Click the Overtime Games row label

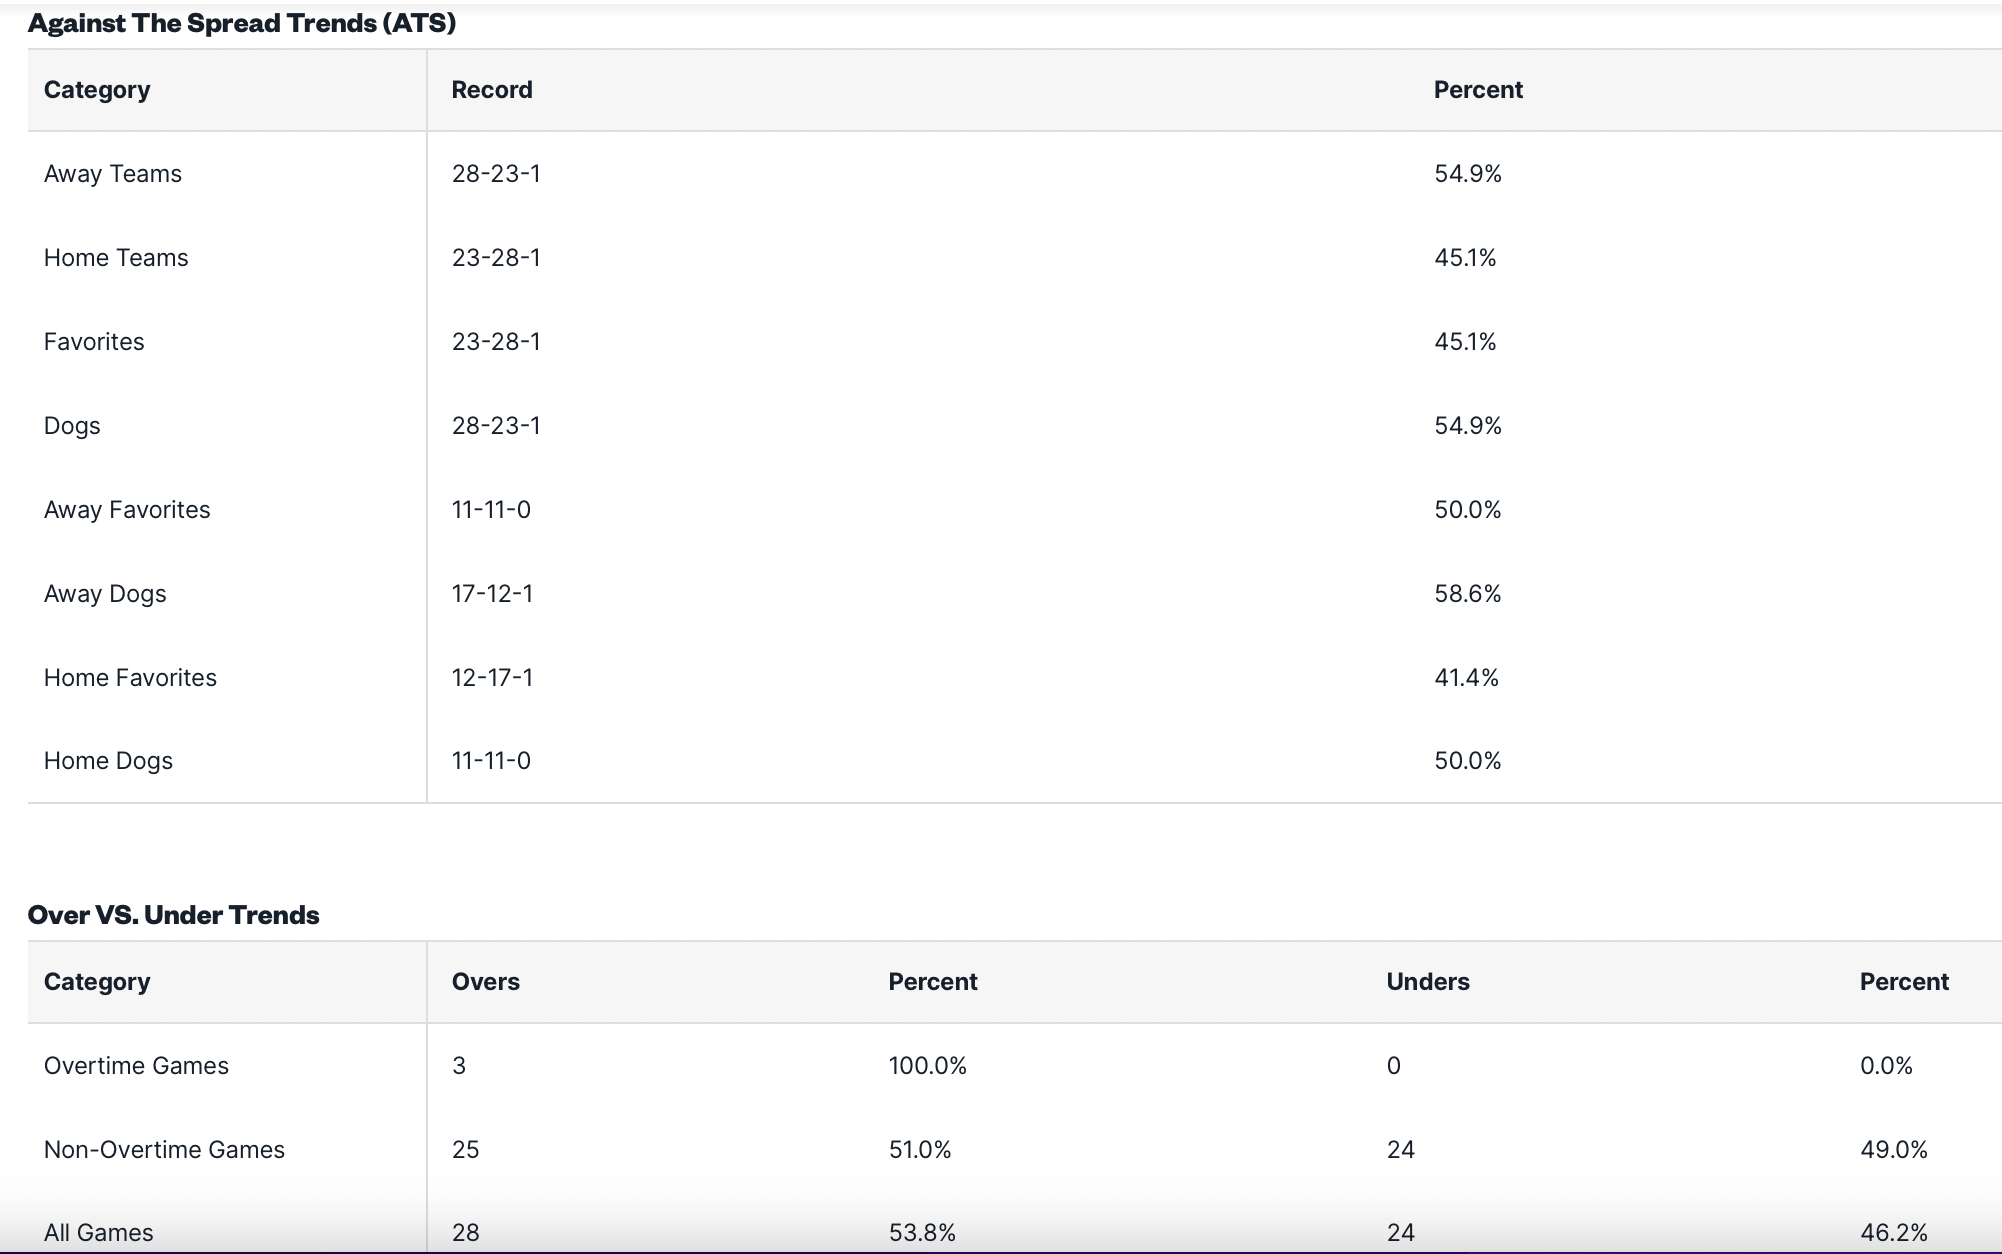coord(136,1066)
